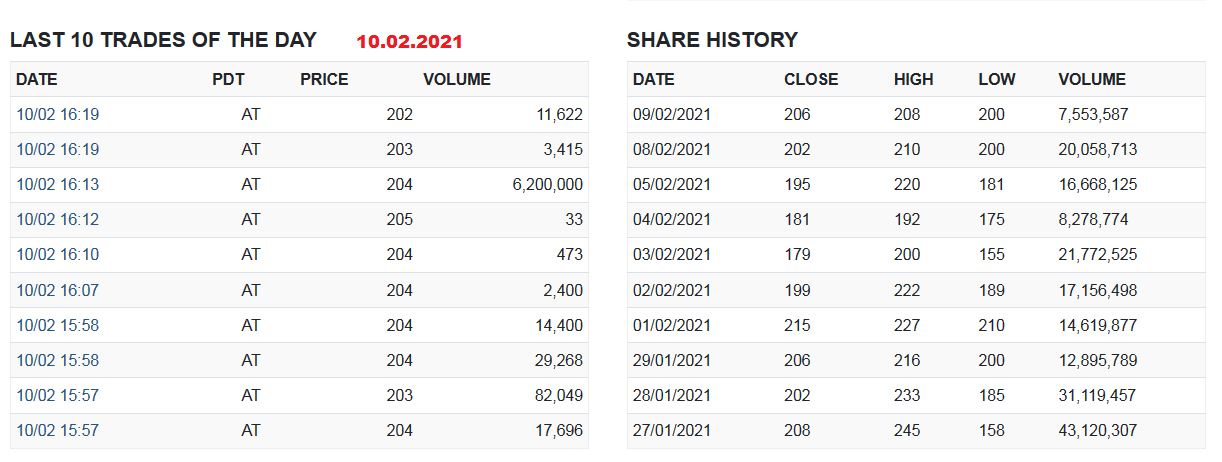Click the LOW column header
Image resolution: width=1222 pixels, height=462 pixels.
coord(996,79)
